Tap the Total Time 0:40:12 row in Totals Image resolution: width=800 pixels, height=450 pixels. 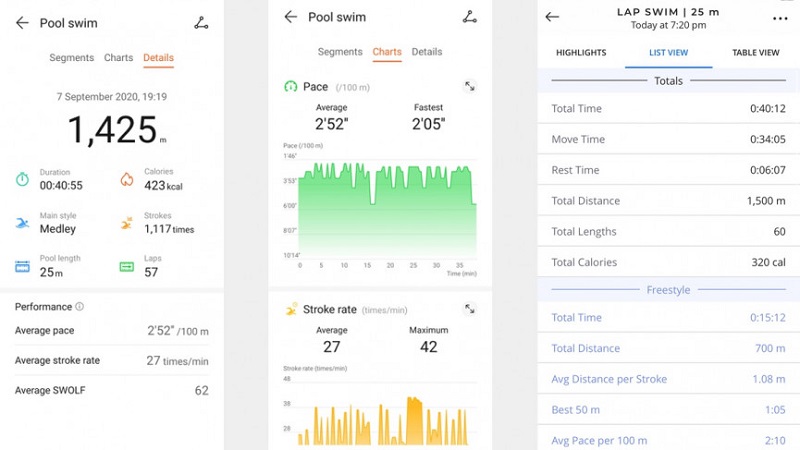point(668,108)
